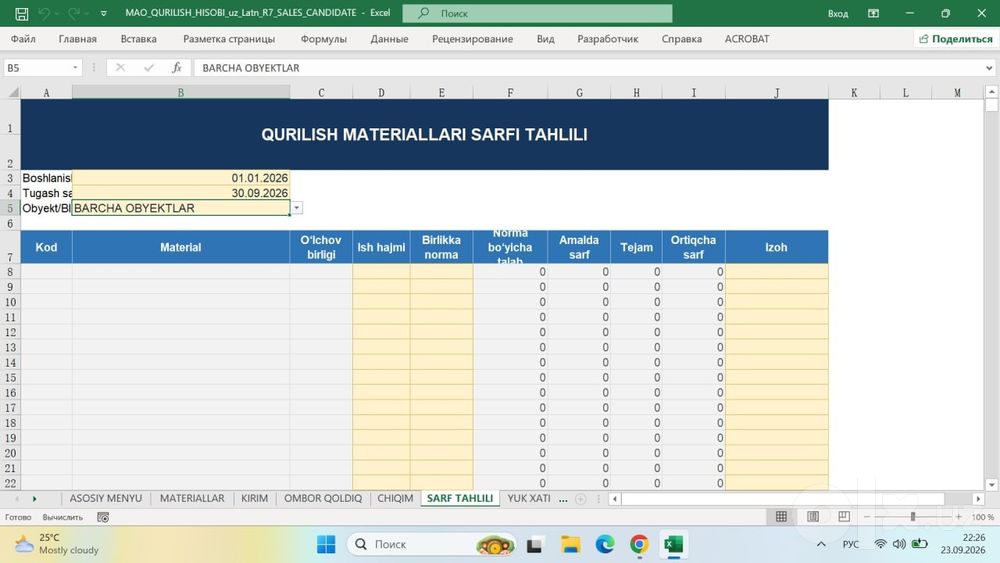Click the Поделиться share button

[x=955, y=39]
